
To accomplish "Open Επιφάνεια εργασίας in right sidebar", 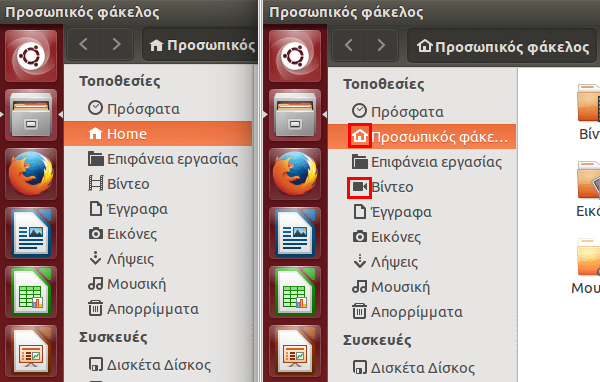I will point(422,162).
